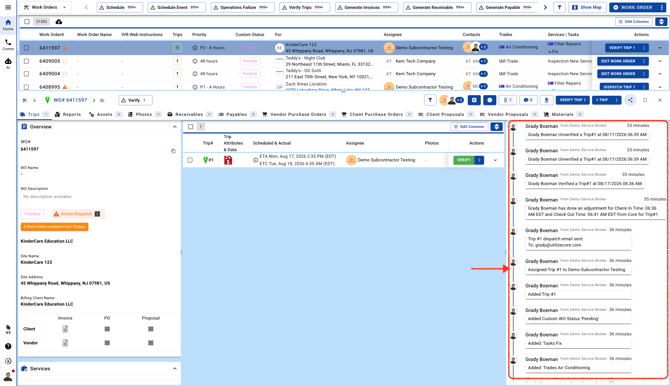Open the help question mark icon

coord(8,346)
